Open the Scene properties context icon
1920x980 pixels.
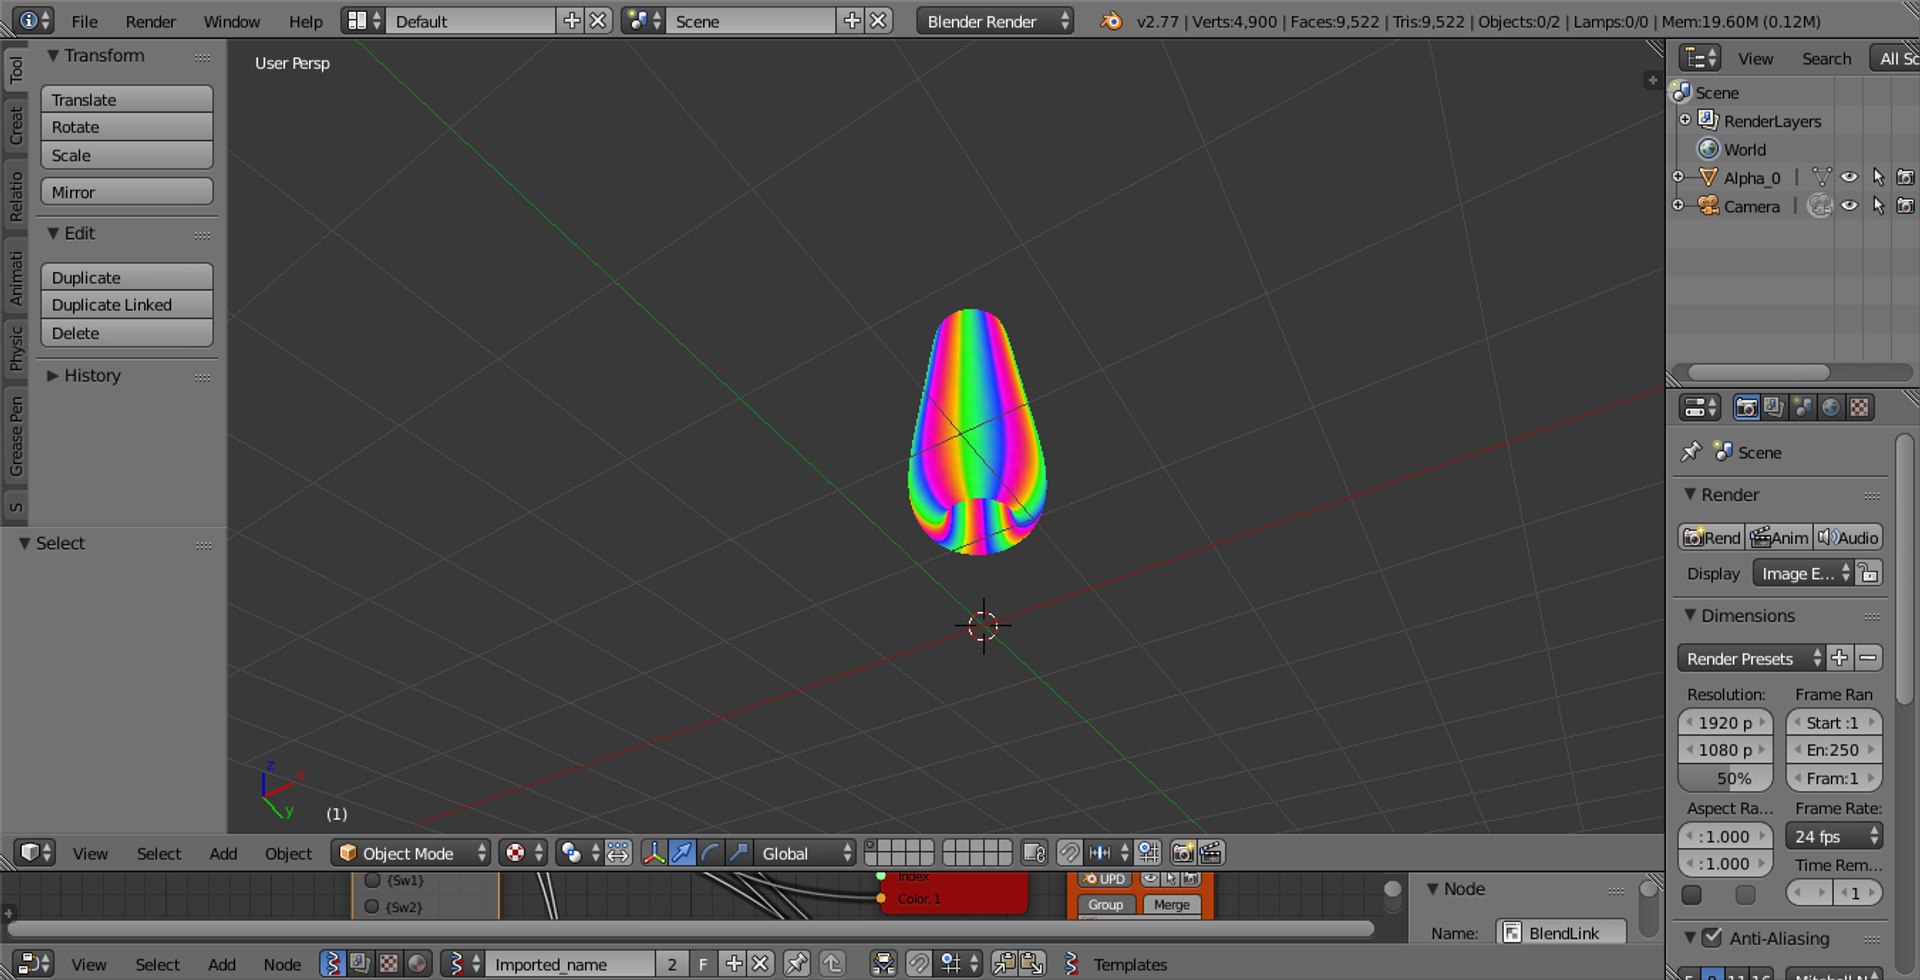1802,408
